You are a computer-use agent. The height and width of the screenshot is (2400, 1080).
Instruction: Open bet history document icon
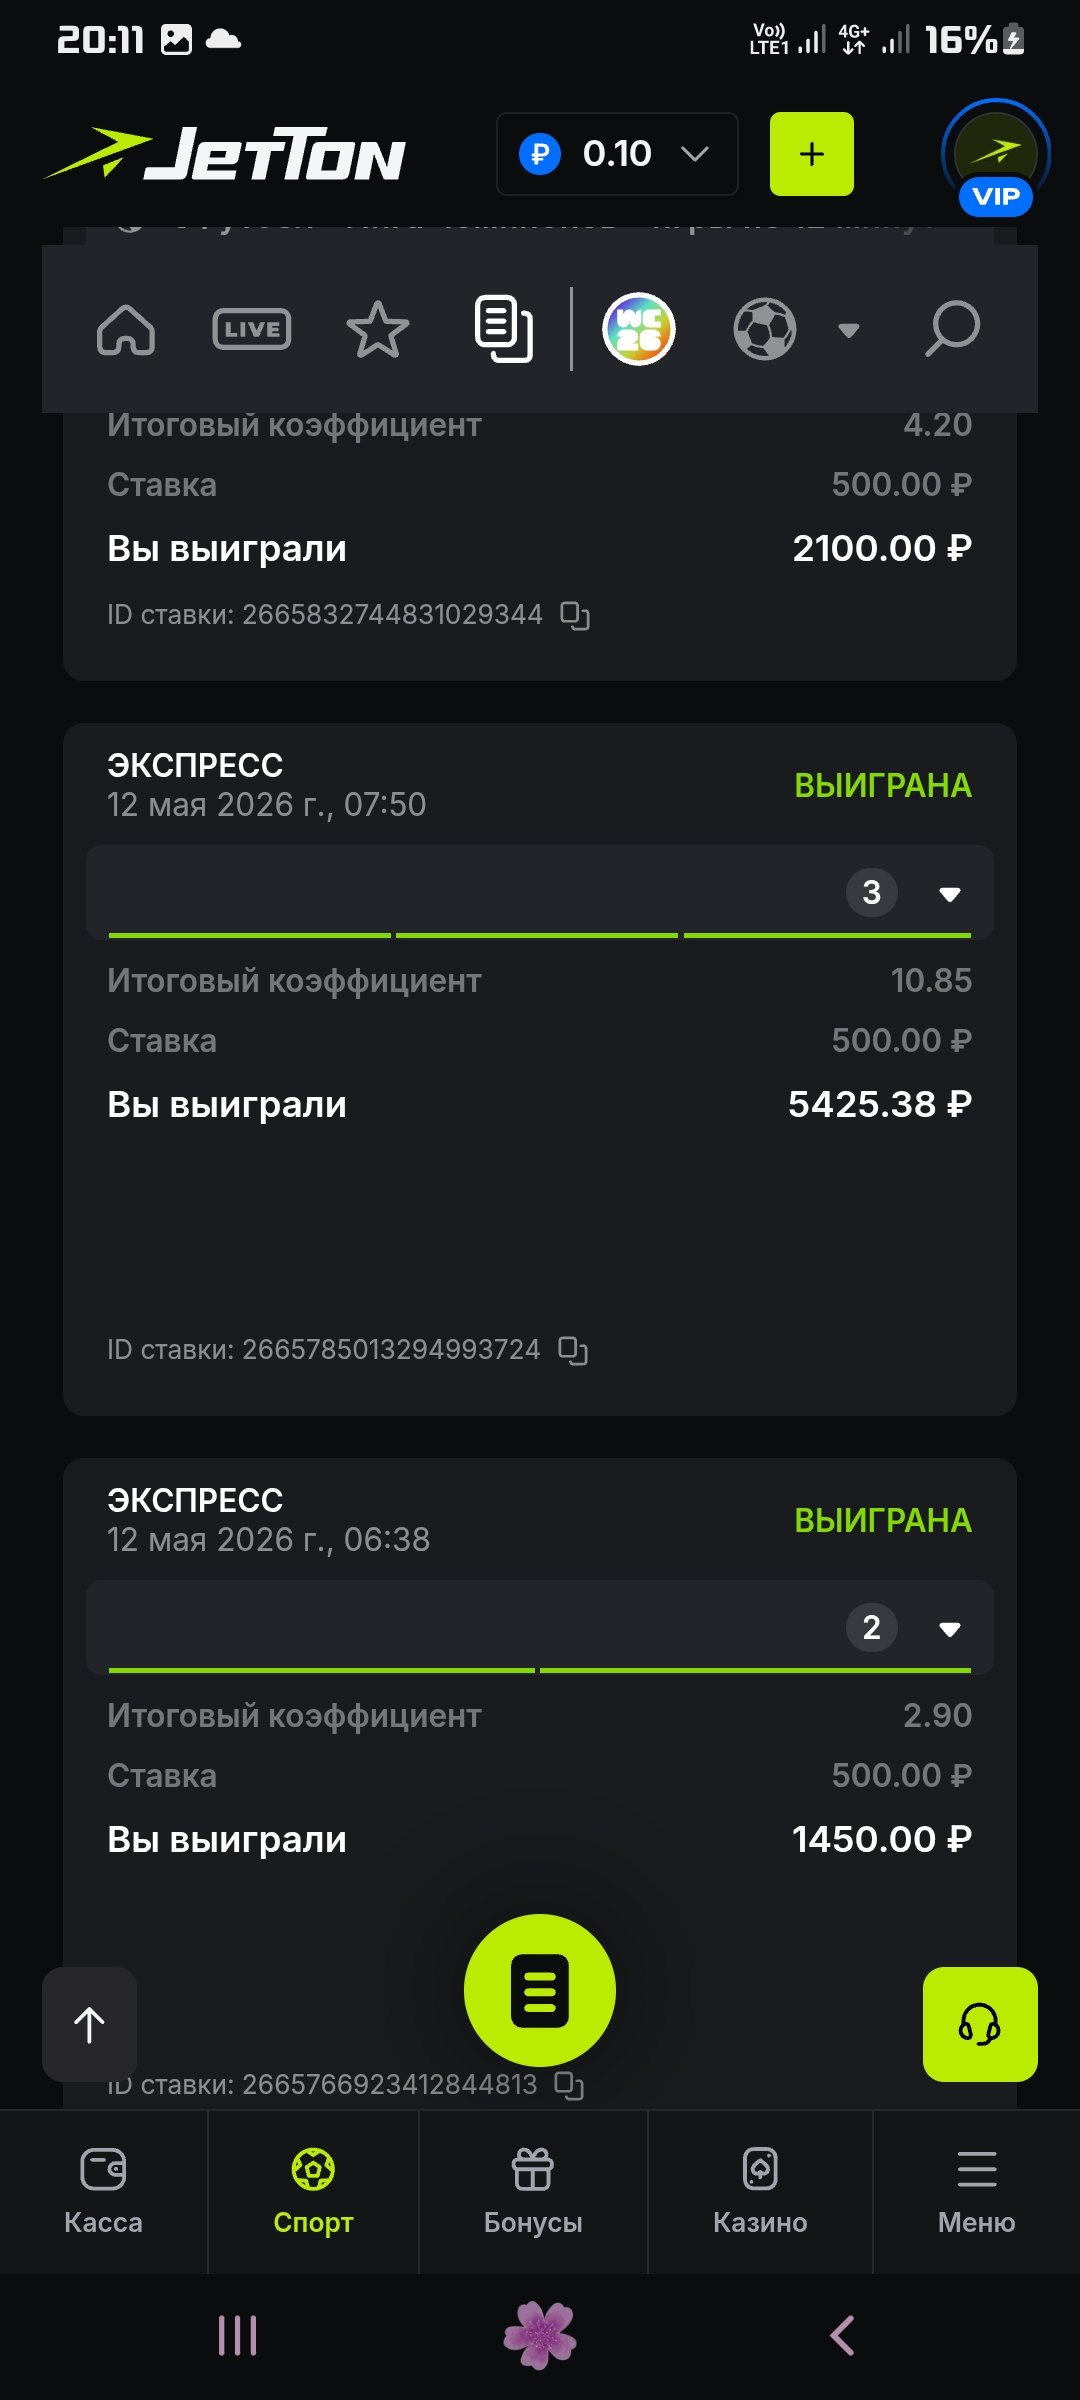503,329
